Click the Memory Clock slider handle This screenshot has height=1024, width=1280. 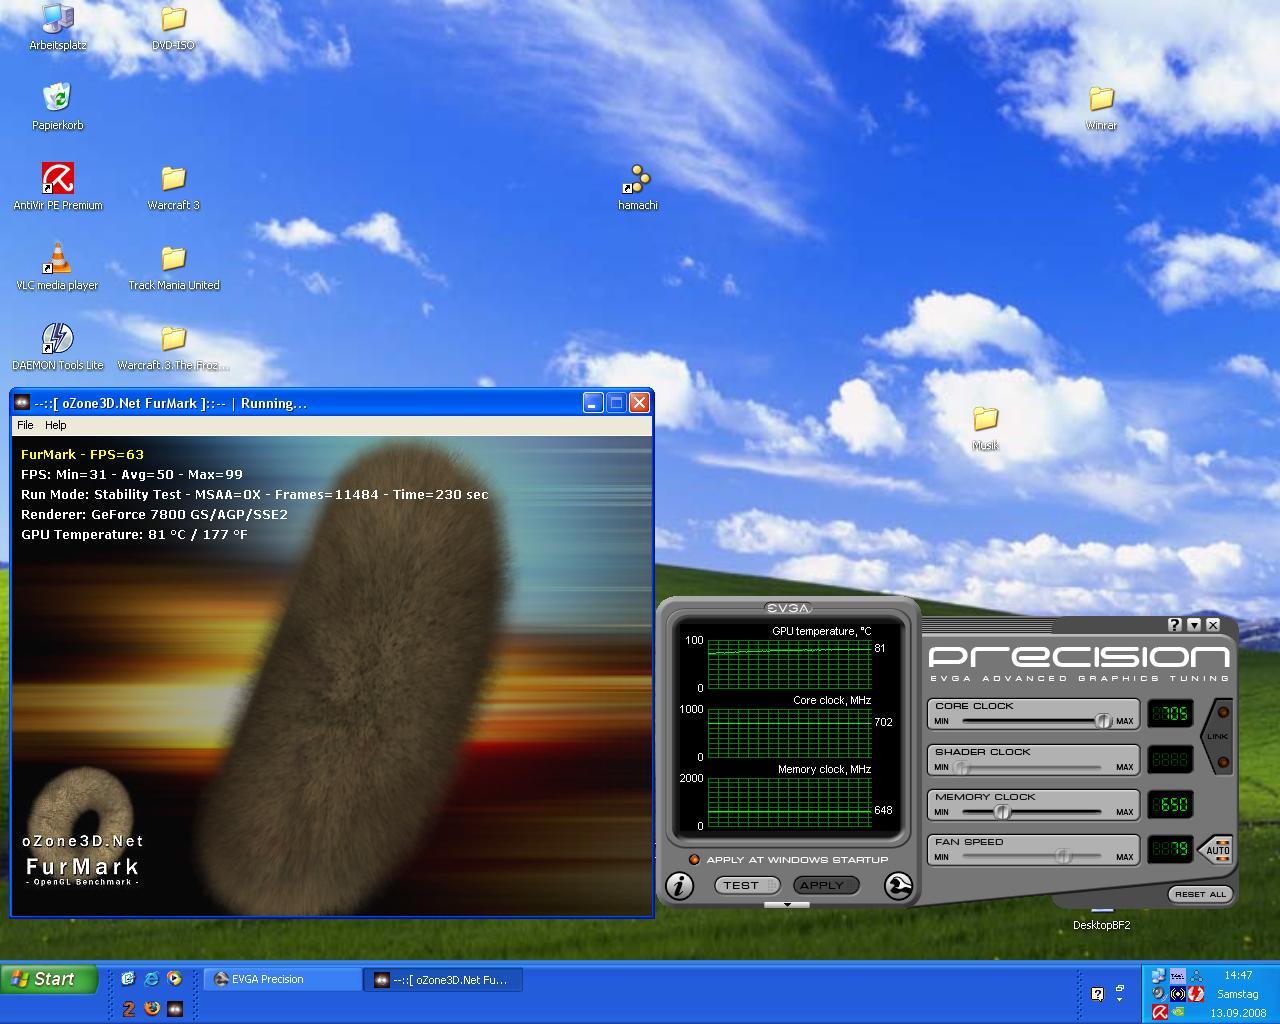1002,811
